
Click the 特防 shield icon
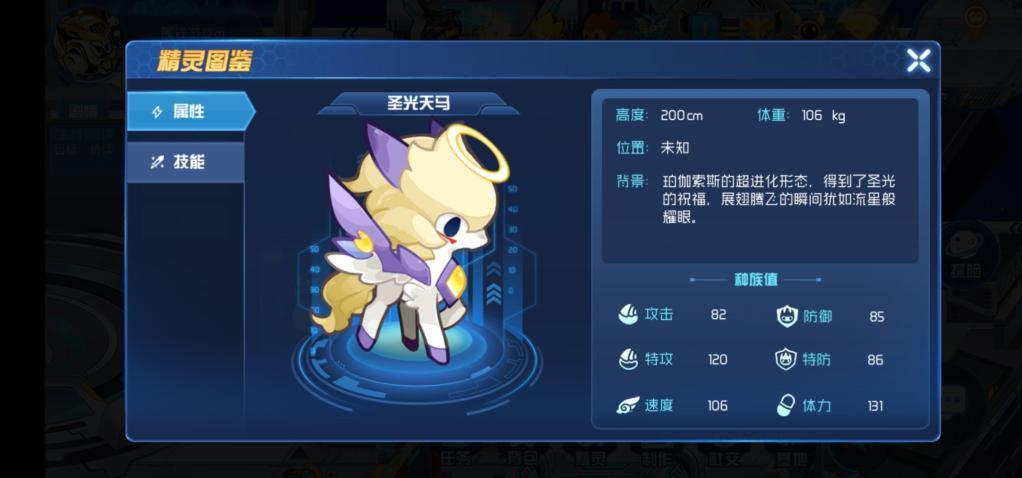(x=786, y=359)
